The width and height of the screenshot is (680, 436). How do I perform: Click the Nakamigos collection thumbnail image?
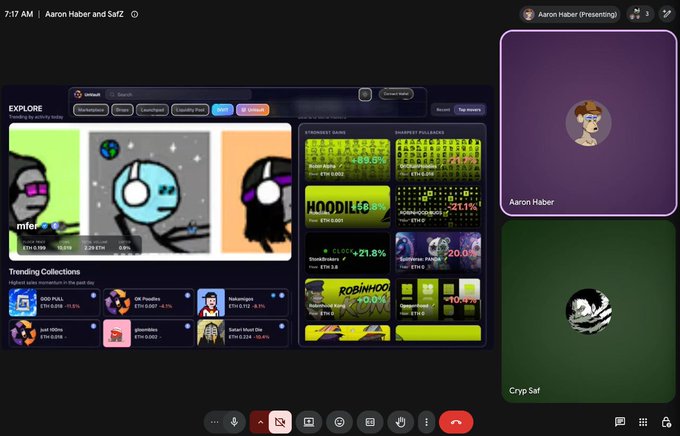211,302
